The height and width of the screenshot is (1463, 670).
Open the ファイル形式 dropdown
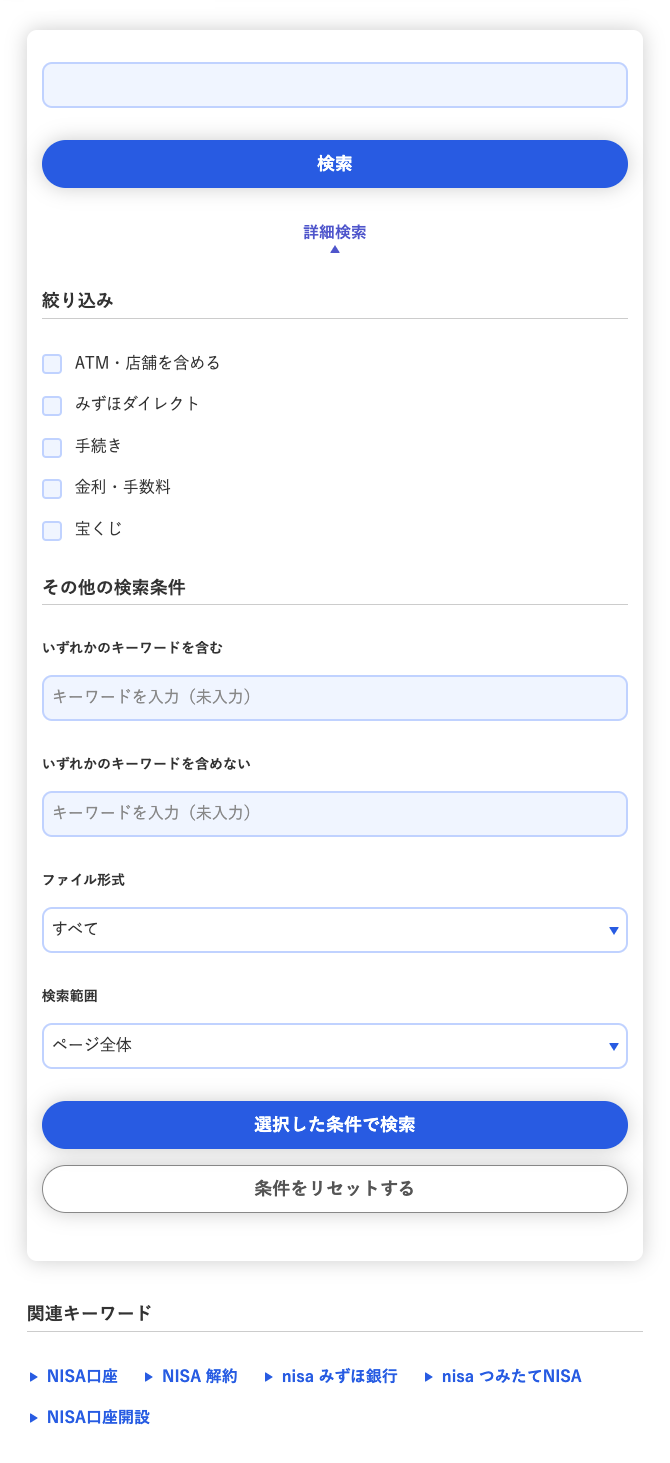coord(334,929)
